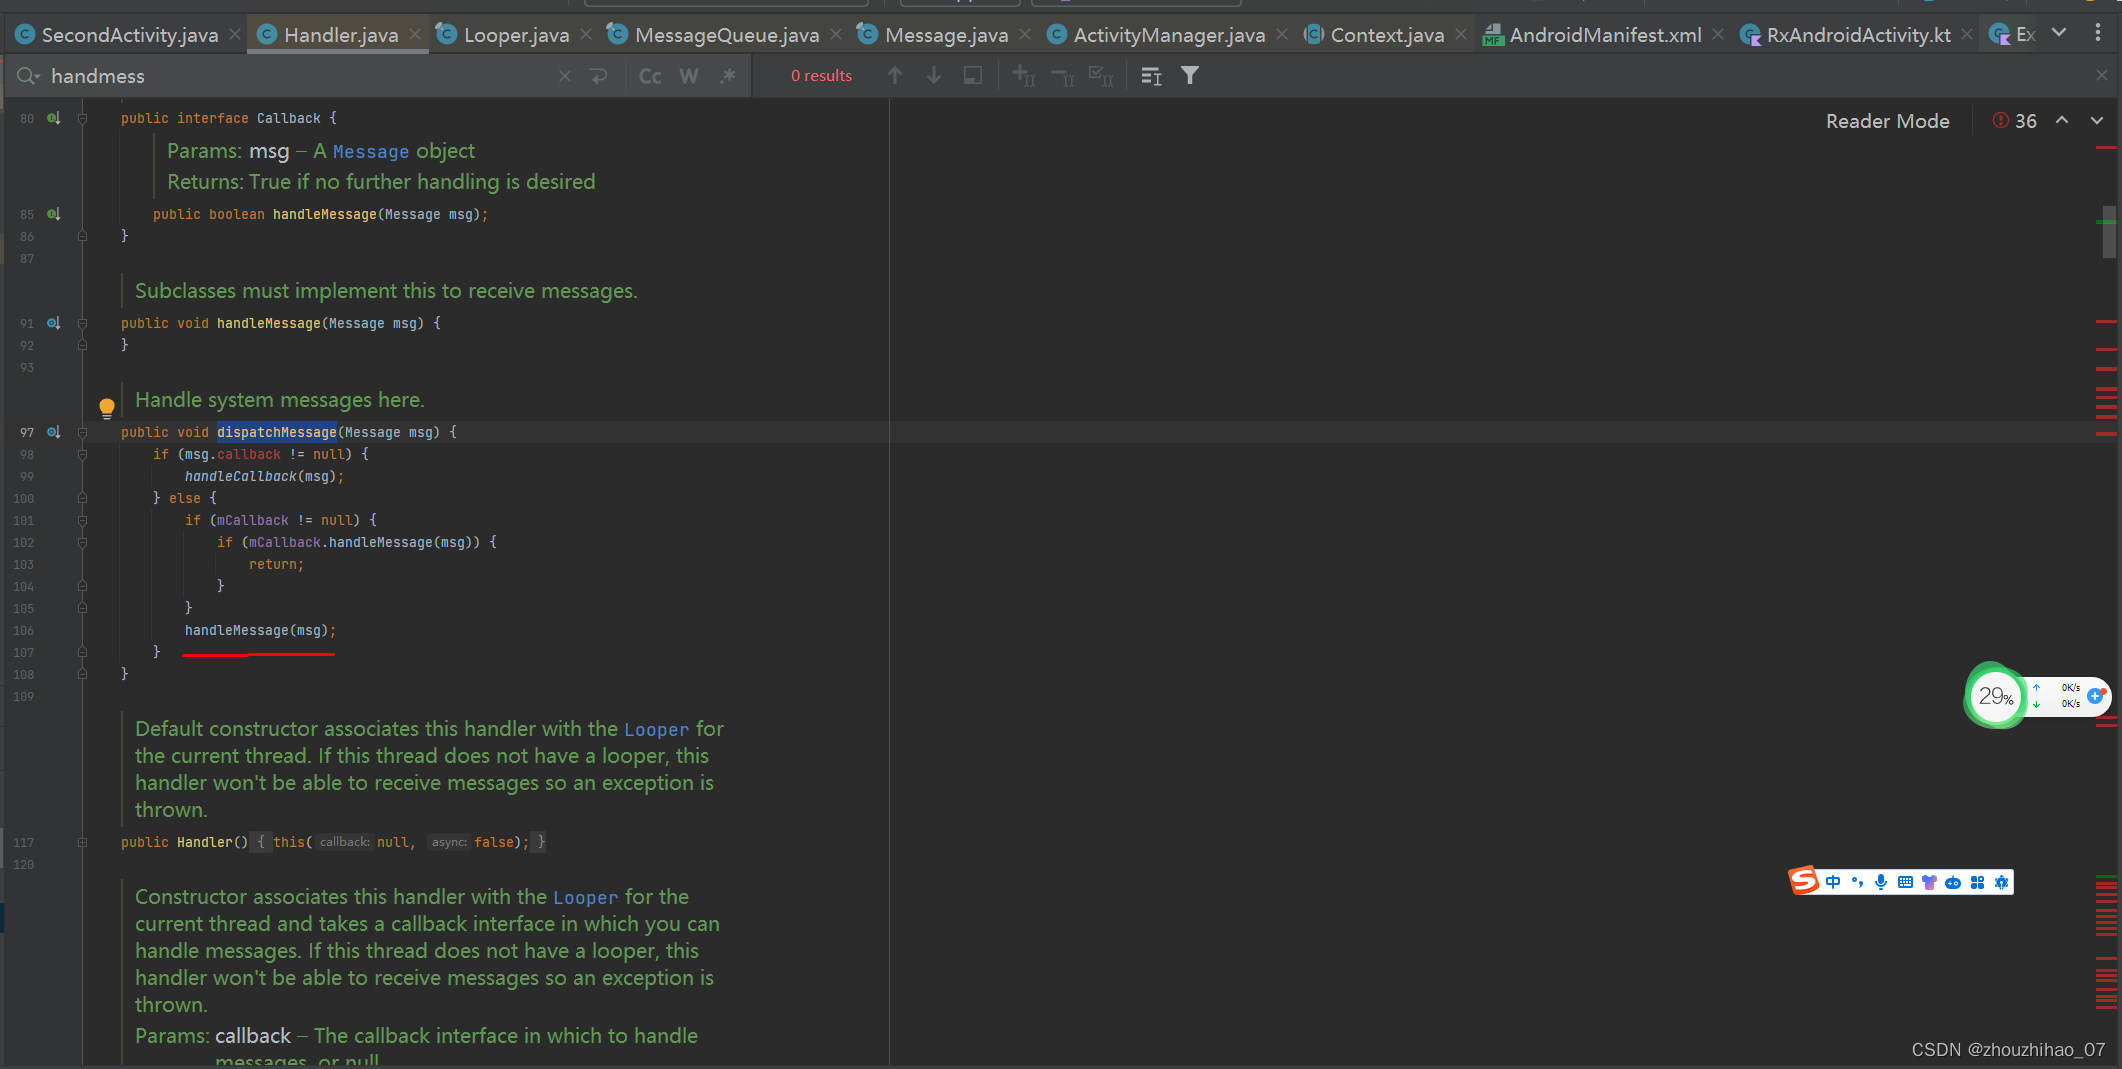Toggle Chinese/English input mode
The width and height of the screenshot is (2122, 1069).
click(1832, 882)
